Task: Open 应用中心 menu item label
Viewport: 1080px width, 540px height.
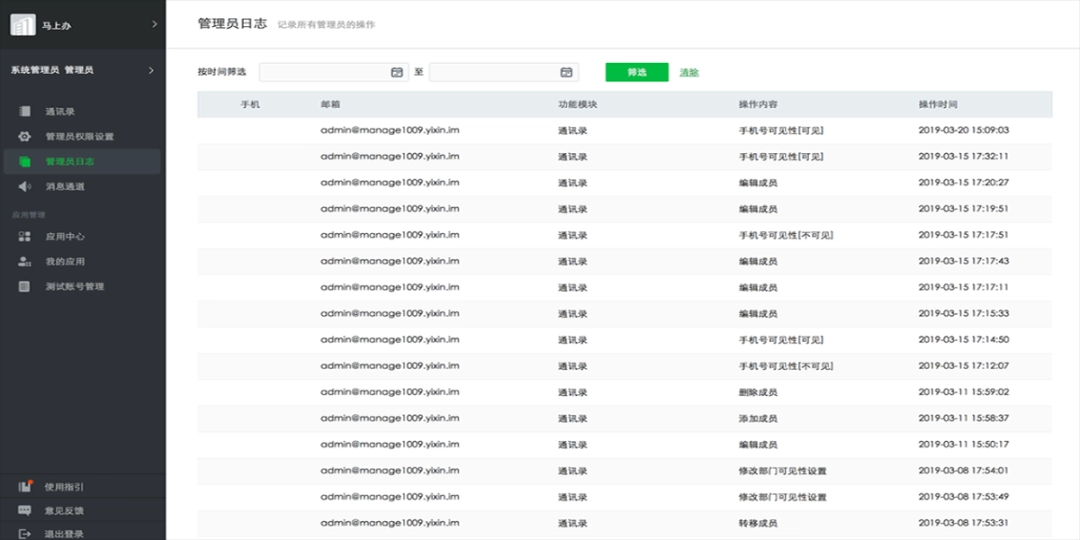Action: click(x=65, y=236)
